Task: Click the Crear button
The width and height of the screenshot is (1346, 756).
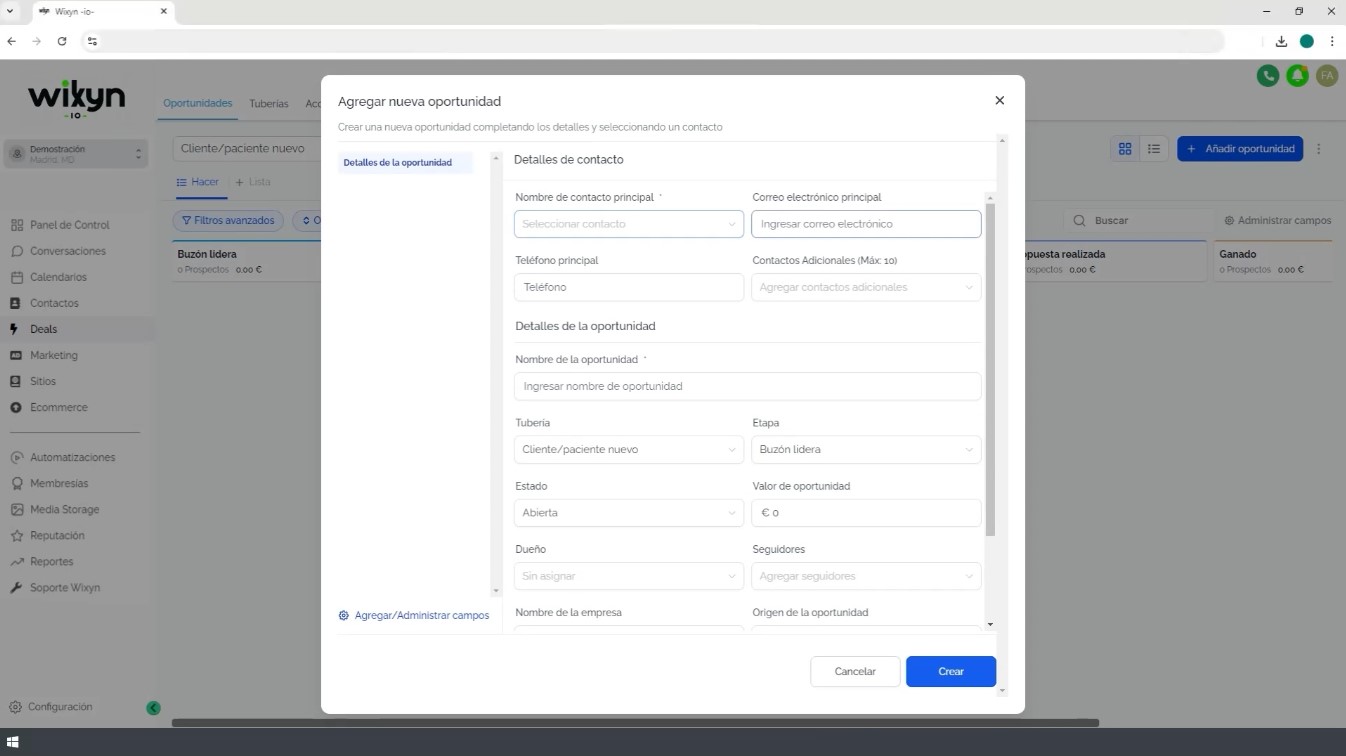Action: 951,671
